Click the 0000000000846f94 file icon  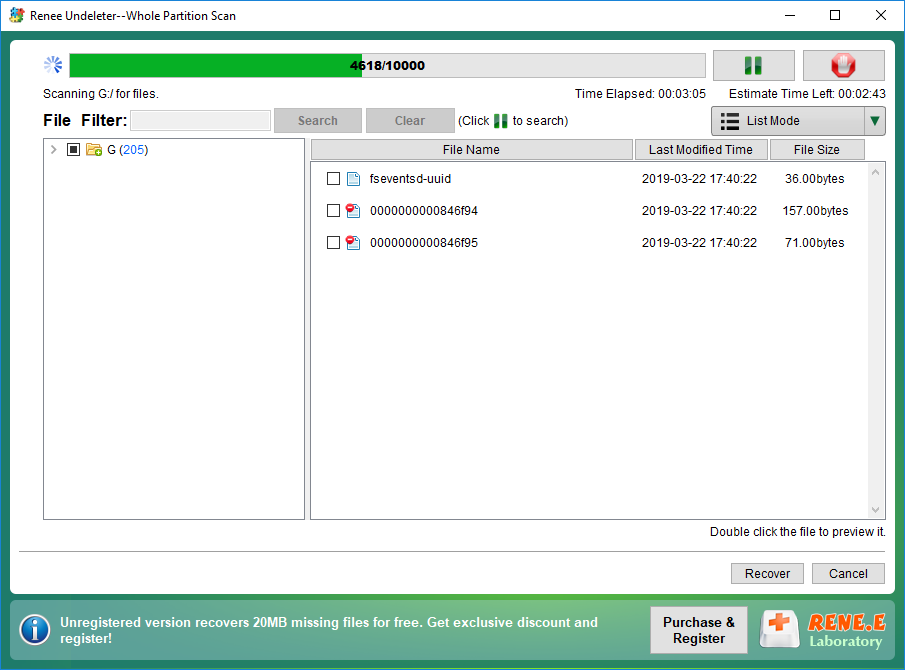click(353, 211)
